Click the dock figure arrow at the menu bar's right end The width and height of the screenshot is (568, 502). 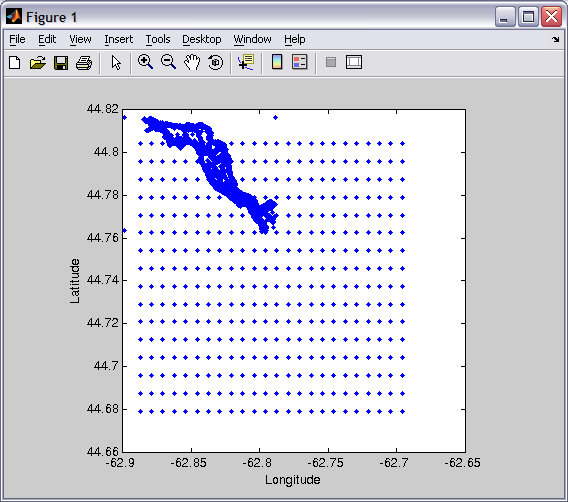pos(555,39)
